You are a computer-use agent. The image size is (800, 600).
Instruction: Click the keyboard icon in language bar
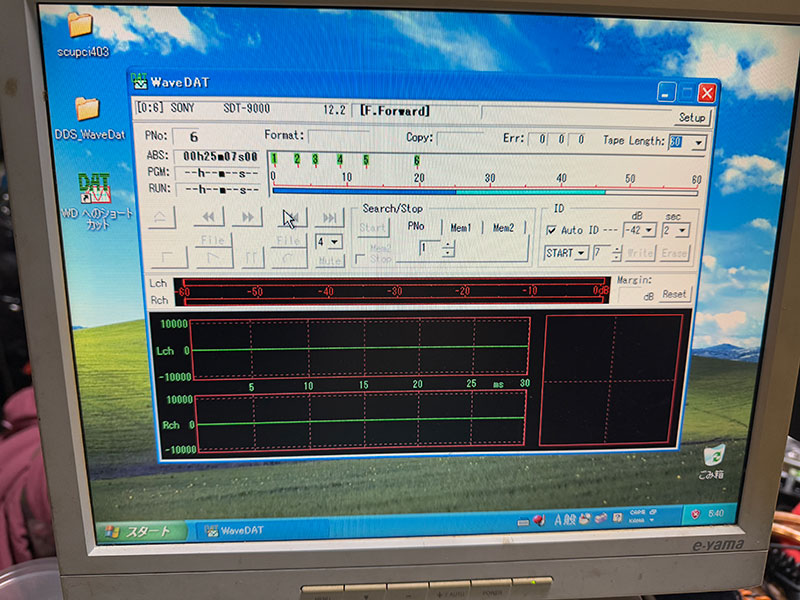pos(523,522)
